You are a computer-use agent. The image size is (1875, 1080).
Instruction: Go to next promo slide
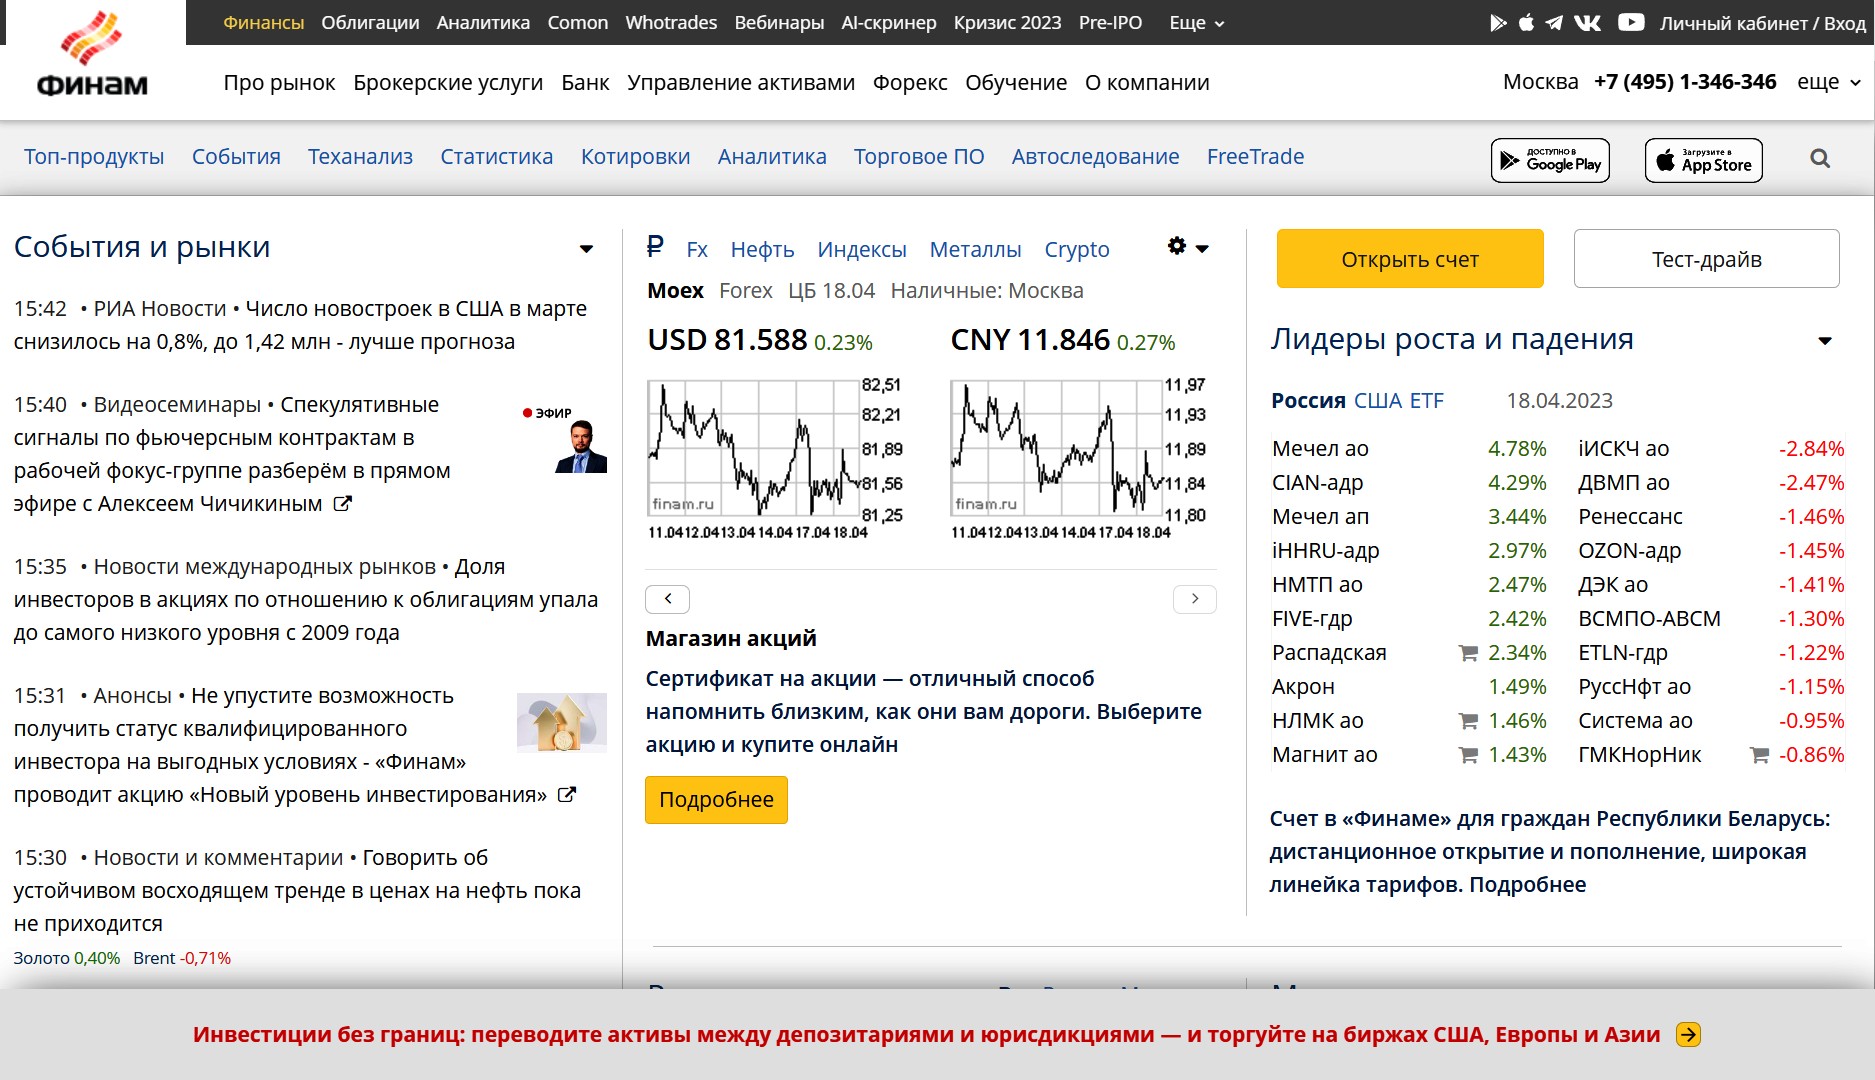point(1194,599)
